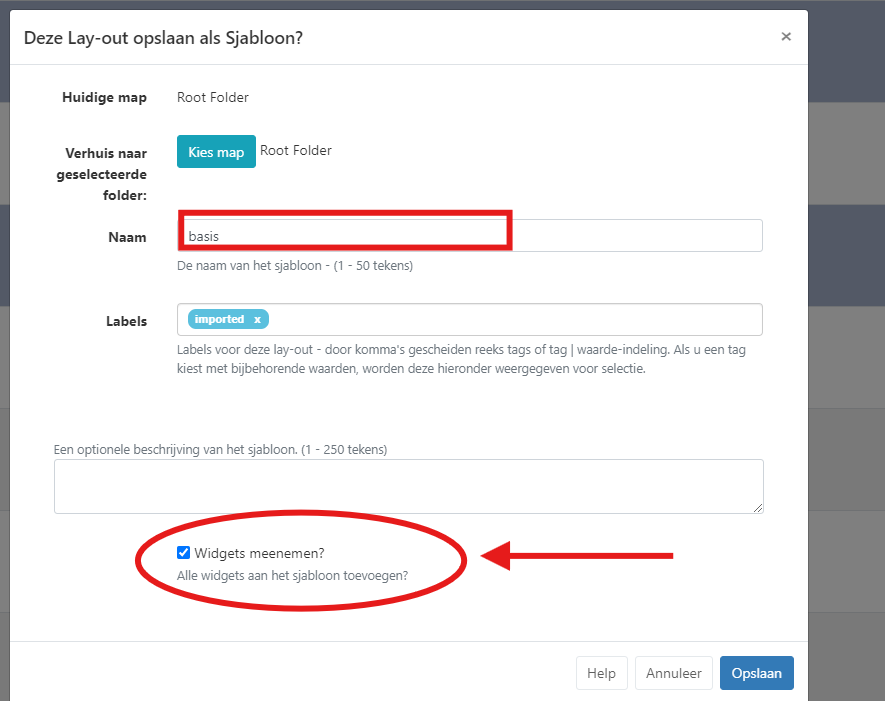Close the Sjabloon dialog with the X
Image resolution: width=885 pixels, height=701 pixels.
point(786,37)
